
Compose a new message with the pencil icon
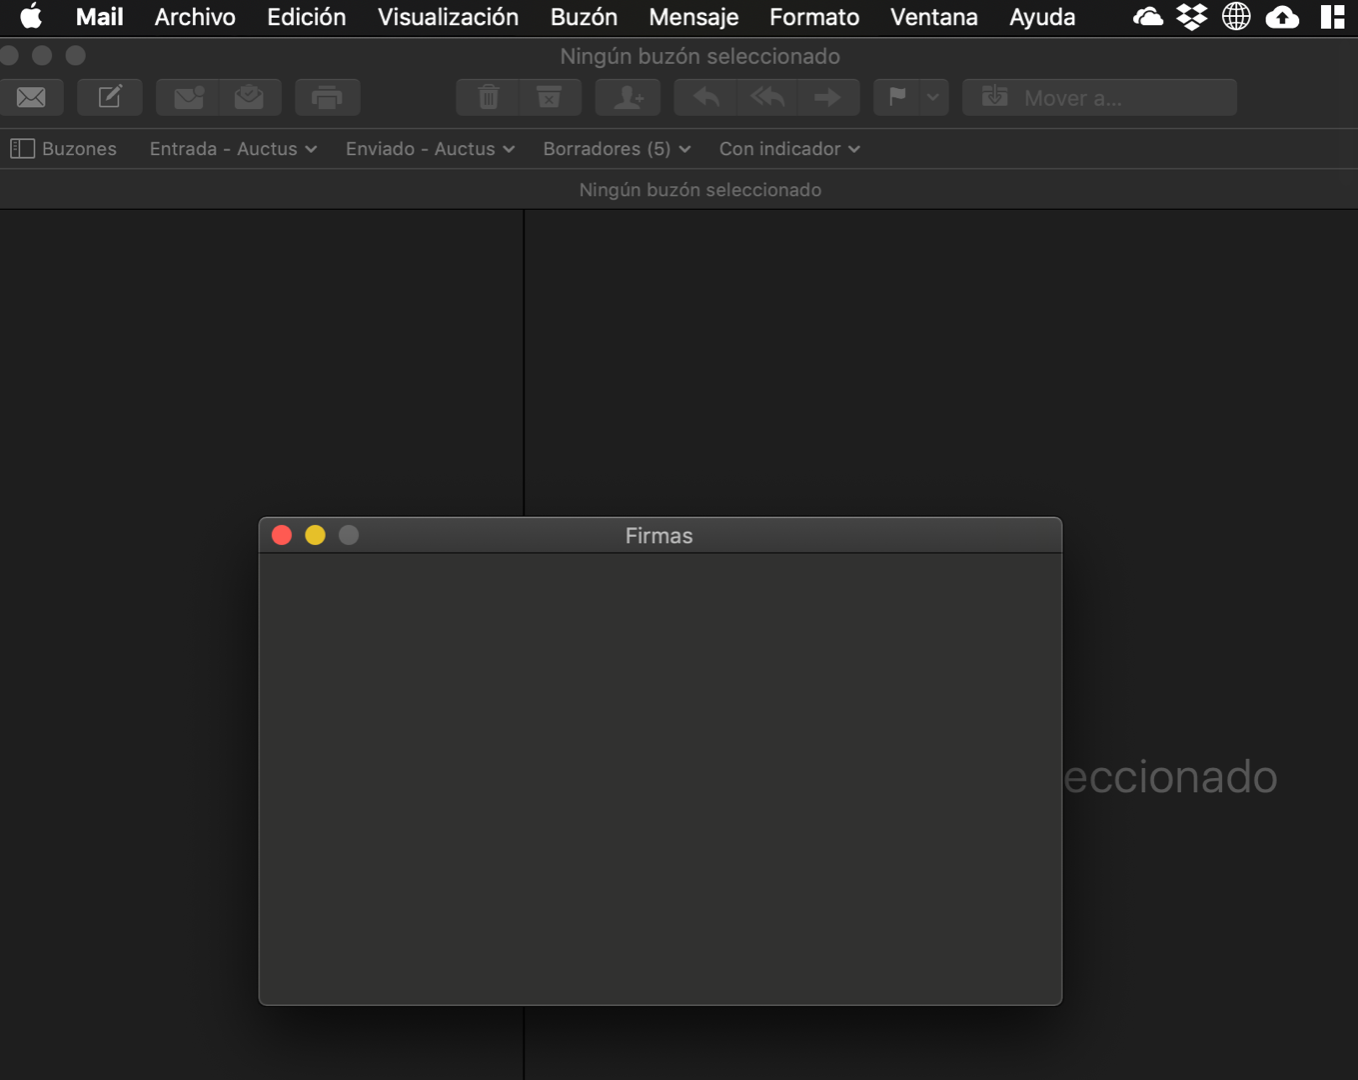tap(110, 97)
